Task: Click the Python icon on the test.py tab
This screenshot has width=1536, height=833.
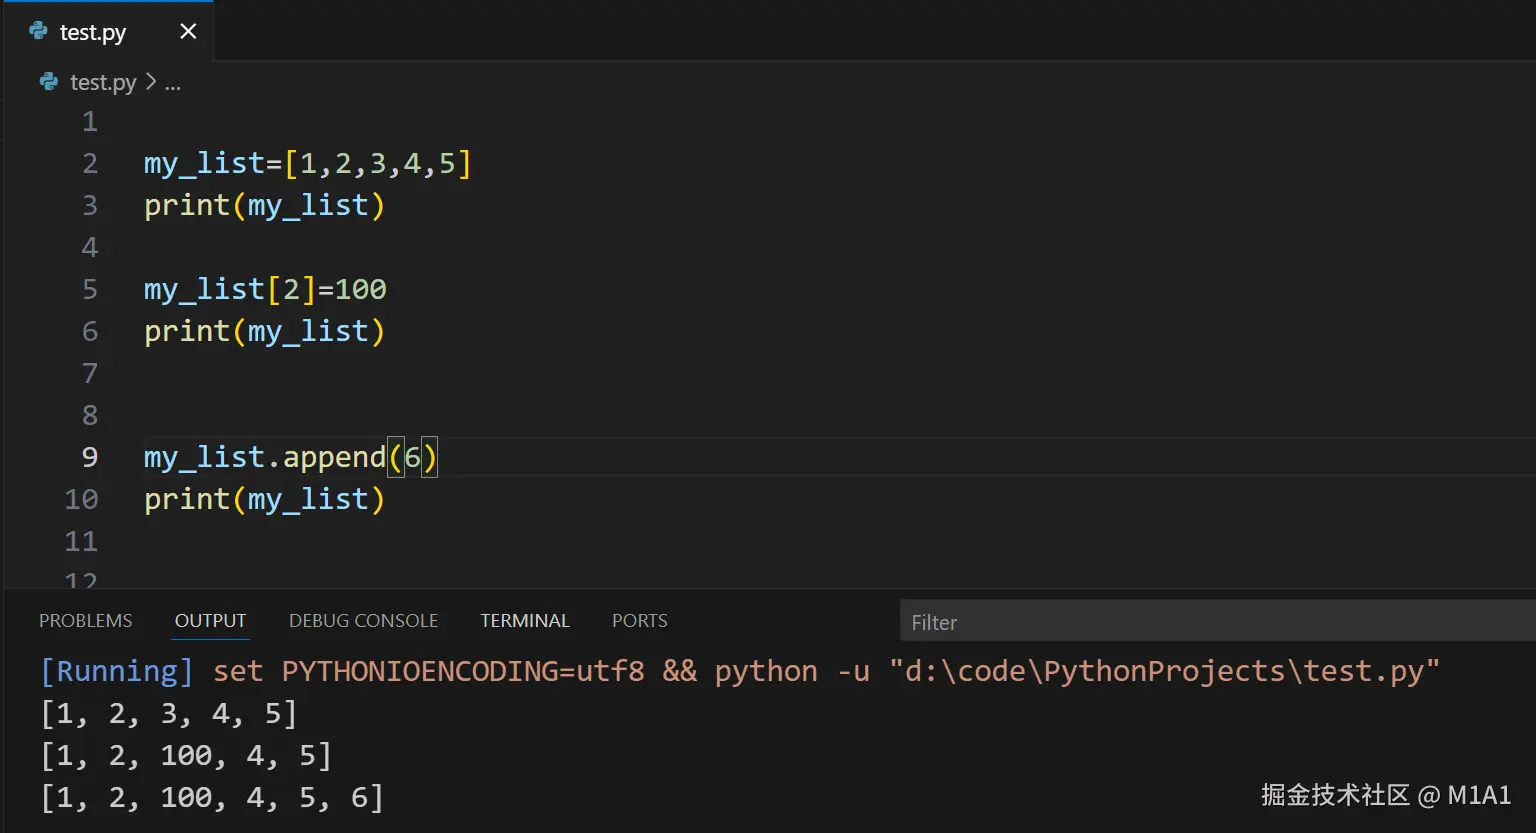Action: pyautogui.click(x=39, y=31)
